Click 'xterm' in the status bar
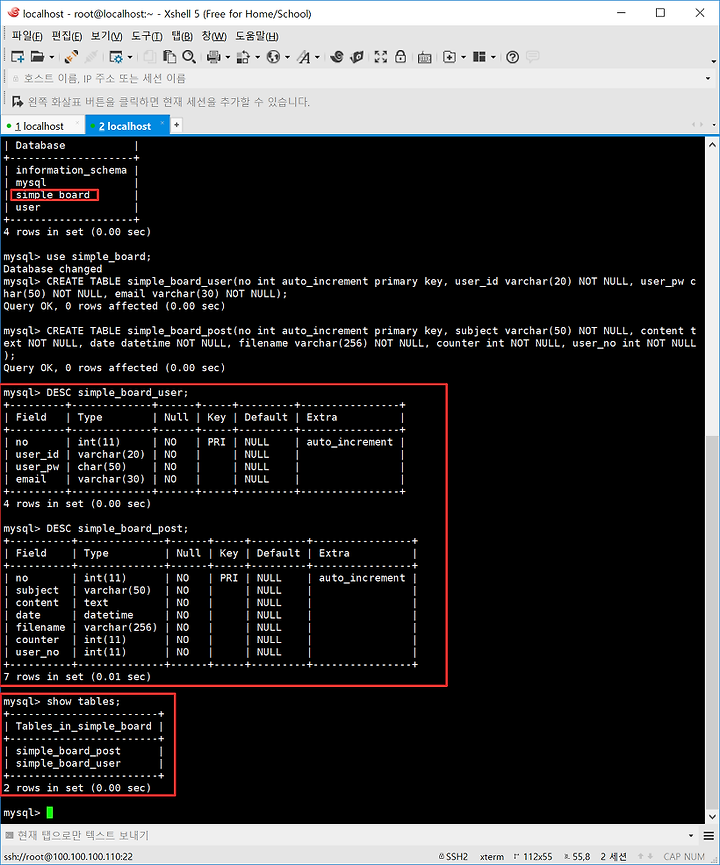 tap(492, 857)
